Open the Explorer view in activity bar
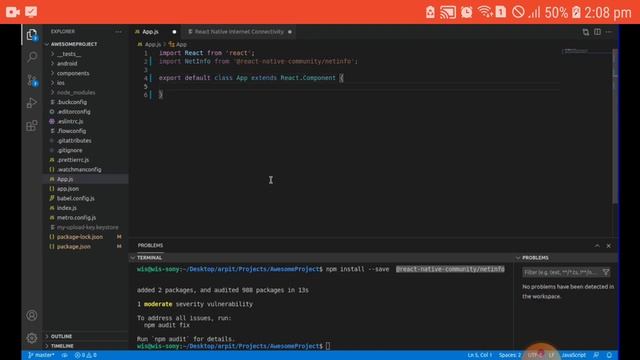Viewport: 640px width, 360px height. [32, 35]
